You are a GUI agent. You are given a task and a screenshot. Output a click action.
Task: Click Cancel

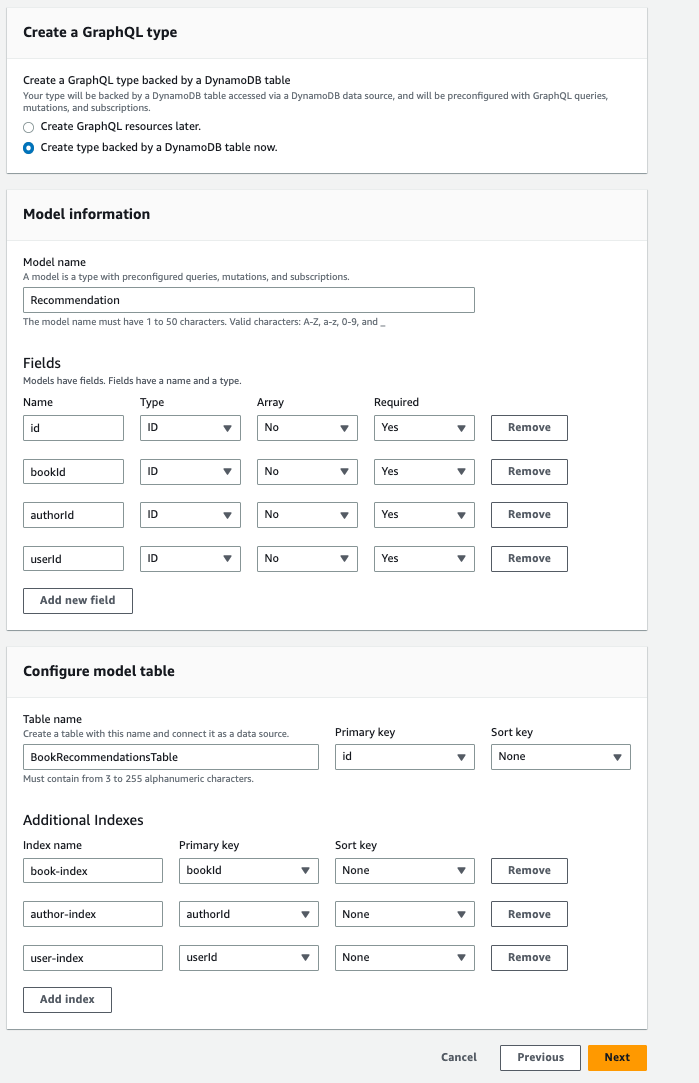[x=458, y=1057]
